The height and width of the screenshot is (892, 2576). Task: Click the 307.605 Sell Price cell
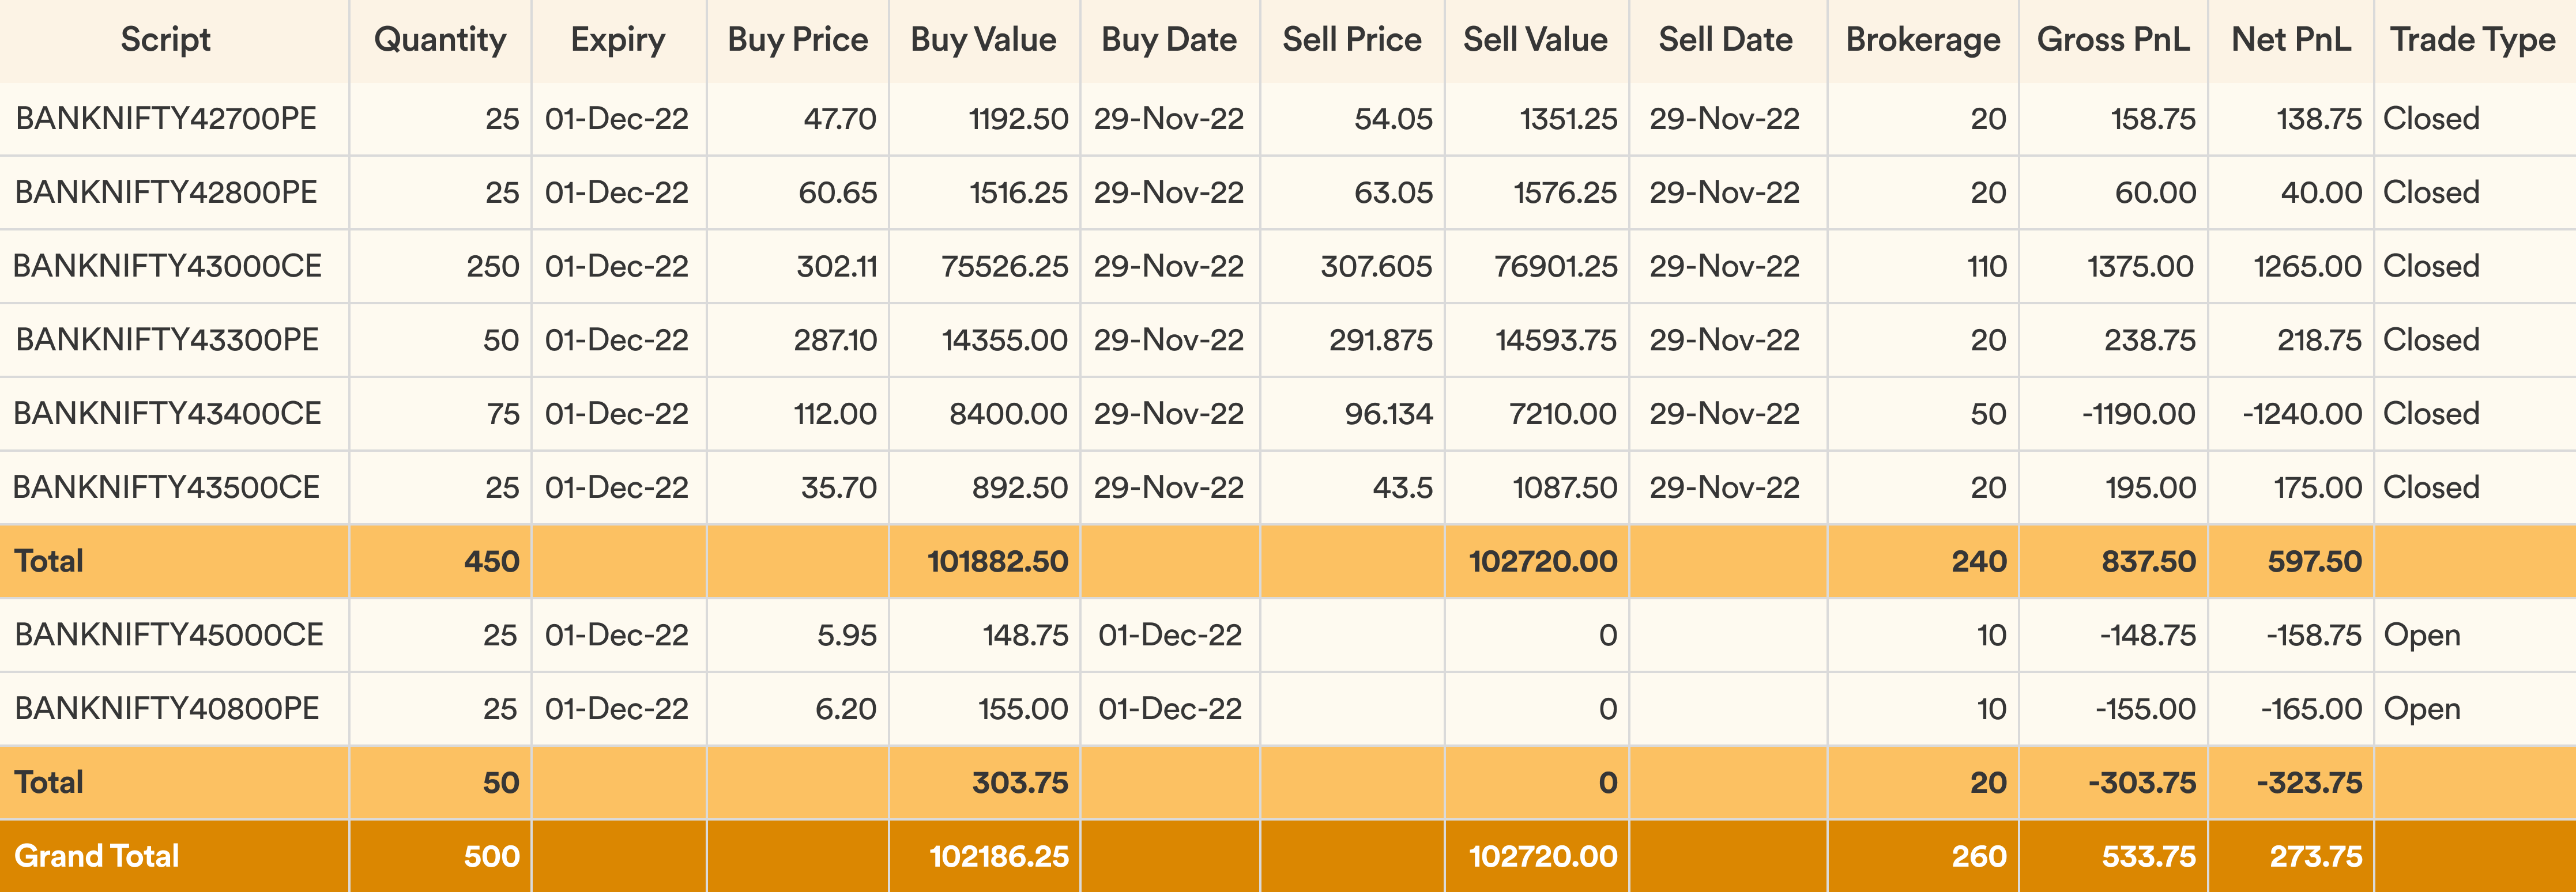pos(1376,266)
